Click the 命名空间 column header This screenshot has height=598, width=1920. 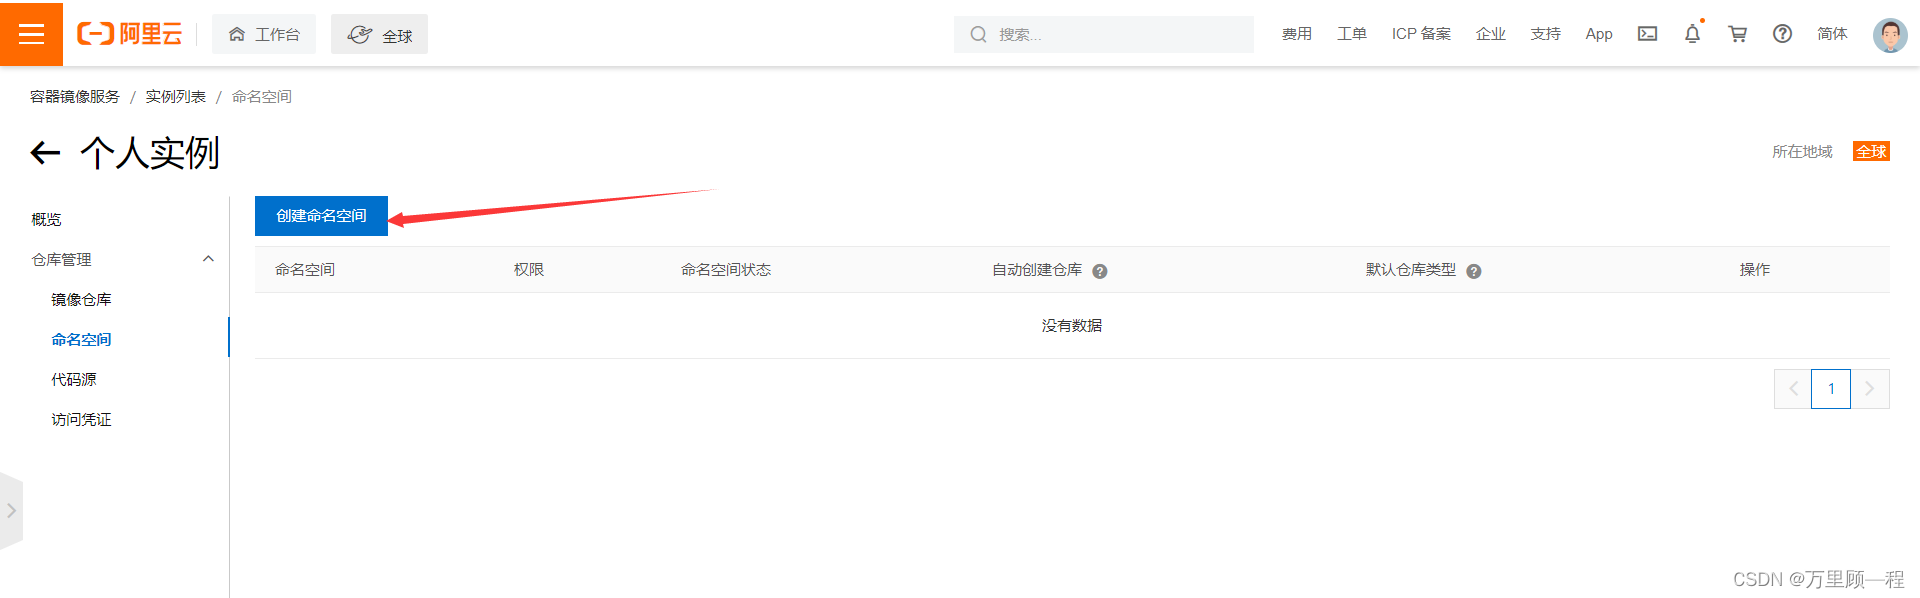click(x=305, y=270)
